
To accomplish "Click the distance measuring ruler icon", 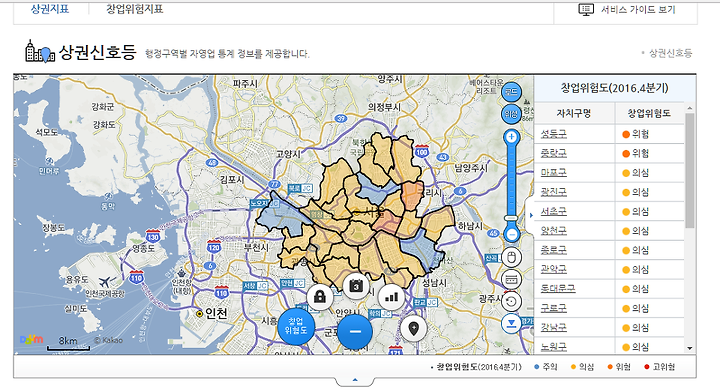I will click(x=511, y=279).
